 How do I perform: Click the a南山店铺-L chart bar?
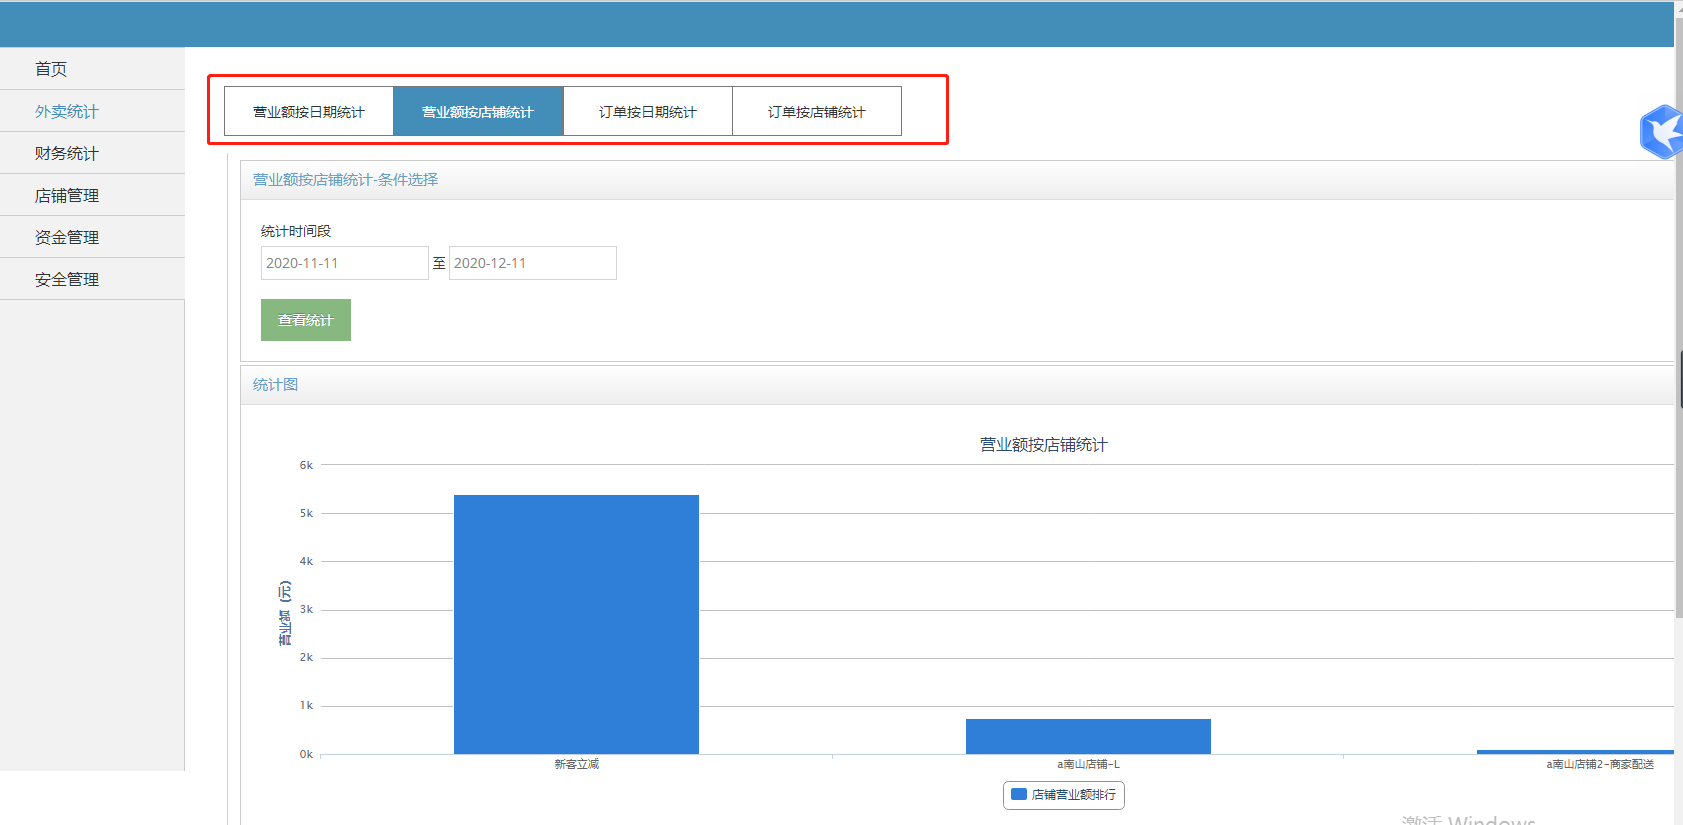pos(1088,736)
